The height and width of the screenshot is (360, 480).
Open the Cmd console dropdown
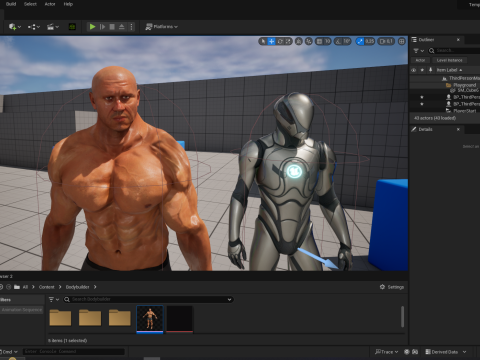(9, 352)
